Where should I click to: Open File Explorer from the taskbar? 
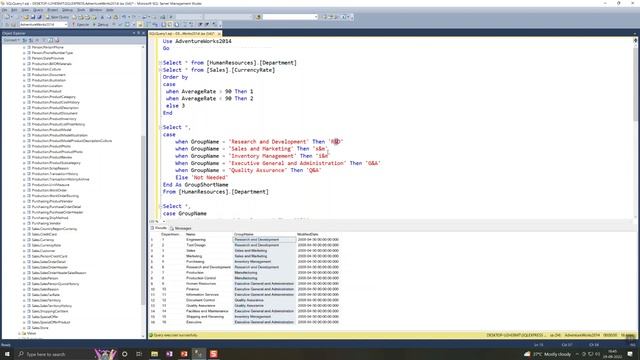[x=154, y=354]
